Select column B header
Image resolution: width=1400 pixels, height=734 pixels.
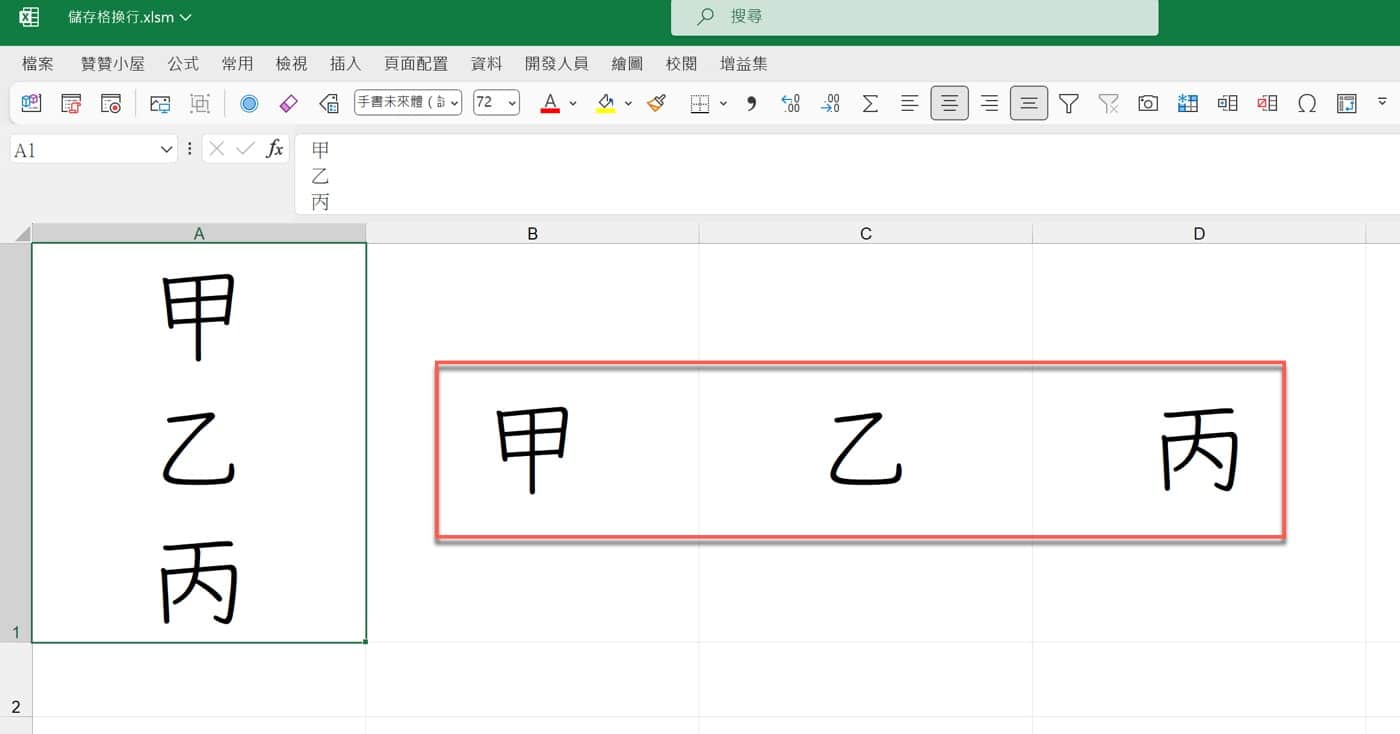[532, 233]
